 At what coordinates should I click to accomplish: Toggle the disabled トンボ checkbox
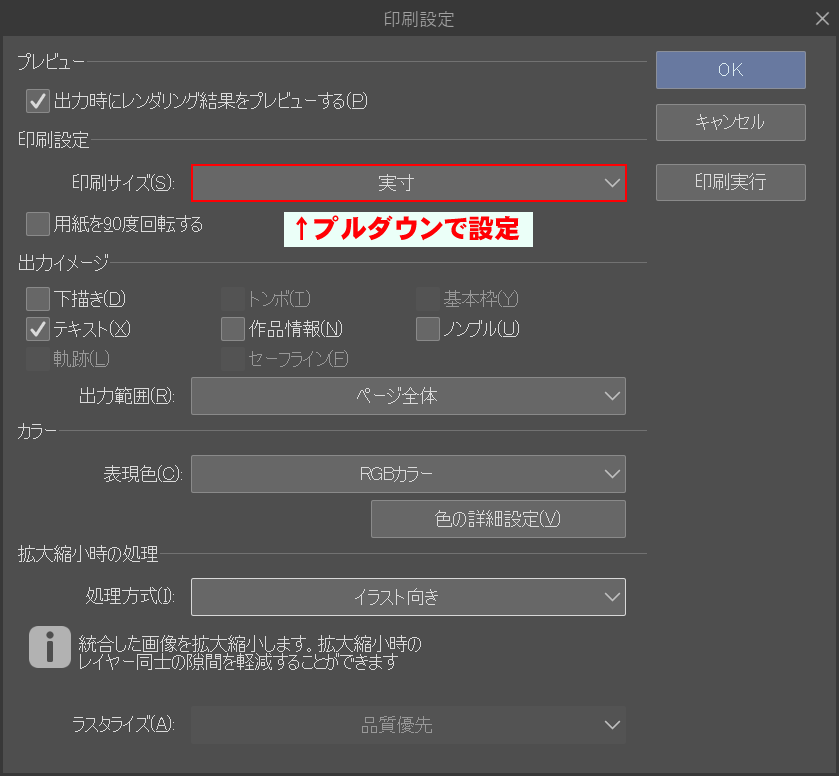(x=233, y=299)
